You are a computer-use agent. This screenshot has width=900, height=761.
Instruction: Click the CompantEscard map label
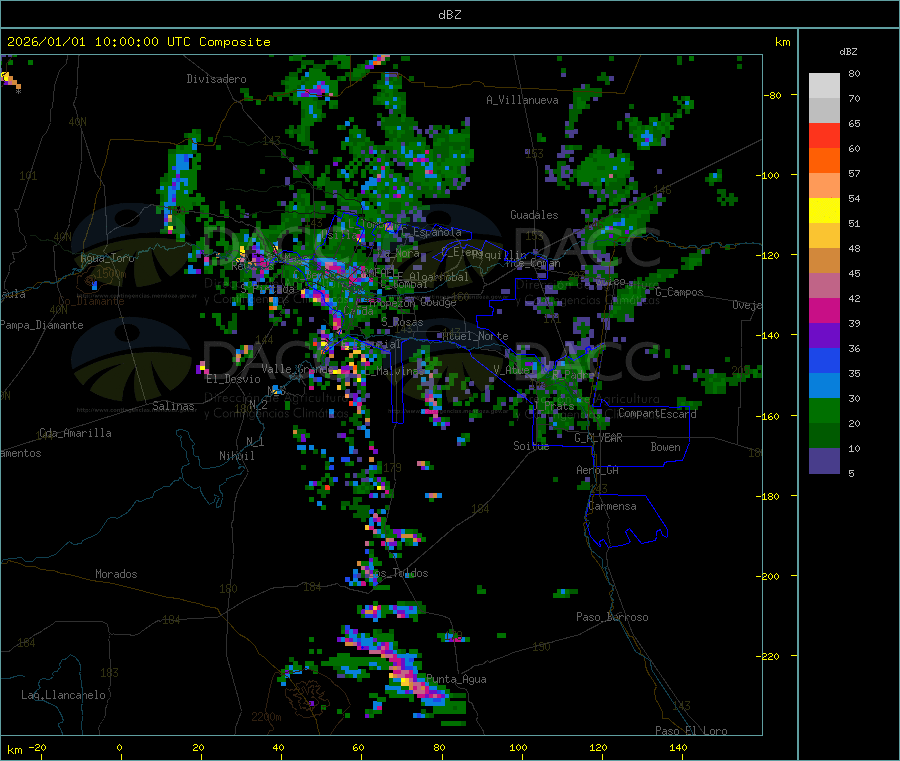click(x=658, y=414)
